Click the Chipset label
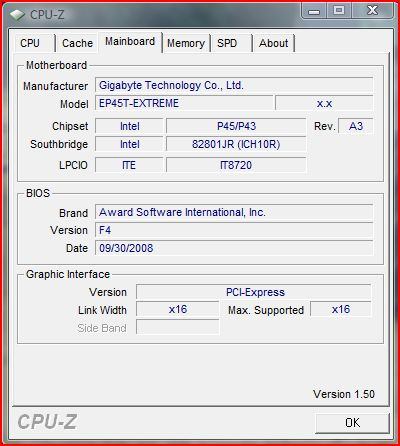Screen dimensions: 400x446 tap(70, 126)
